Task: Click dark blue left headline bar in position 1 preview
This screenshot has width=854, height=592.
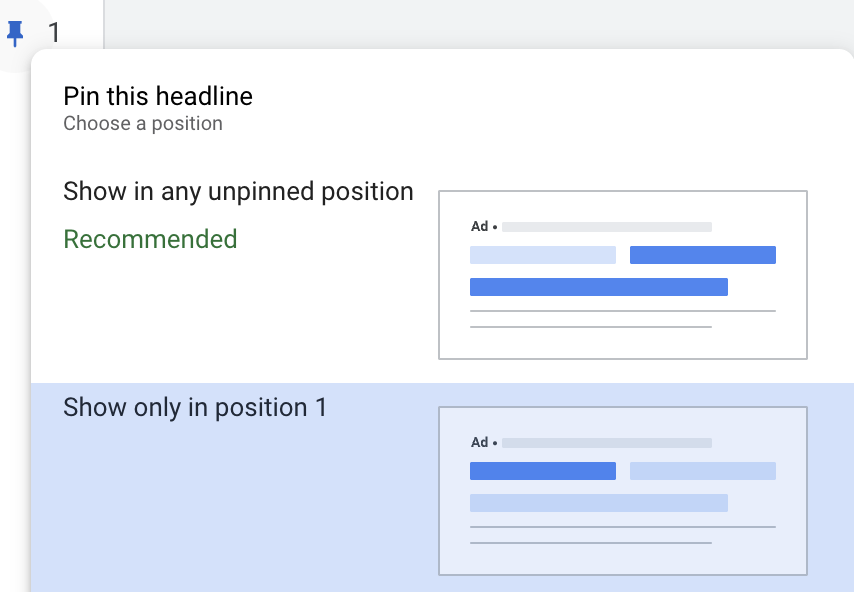Action: 543,471
